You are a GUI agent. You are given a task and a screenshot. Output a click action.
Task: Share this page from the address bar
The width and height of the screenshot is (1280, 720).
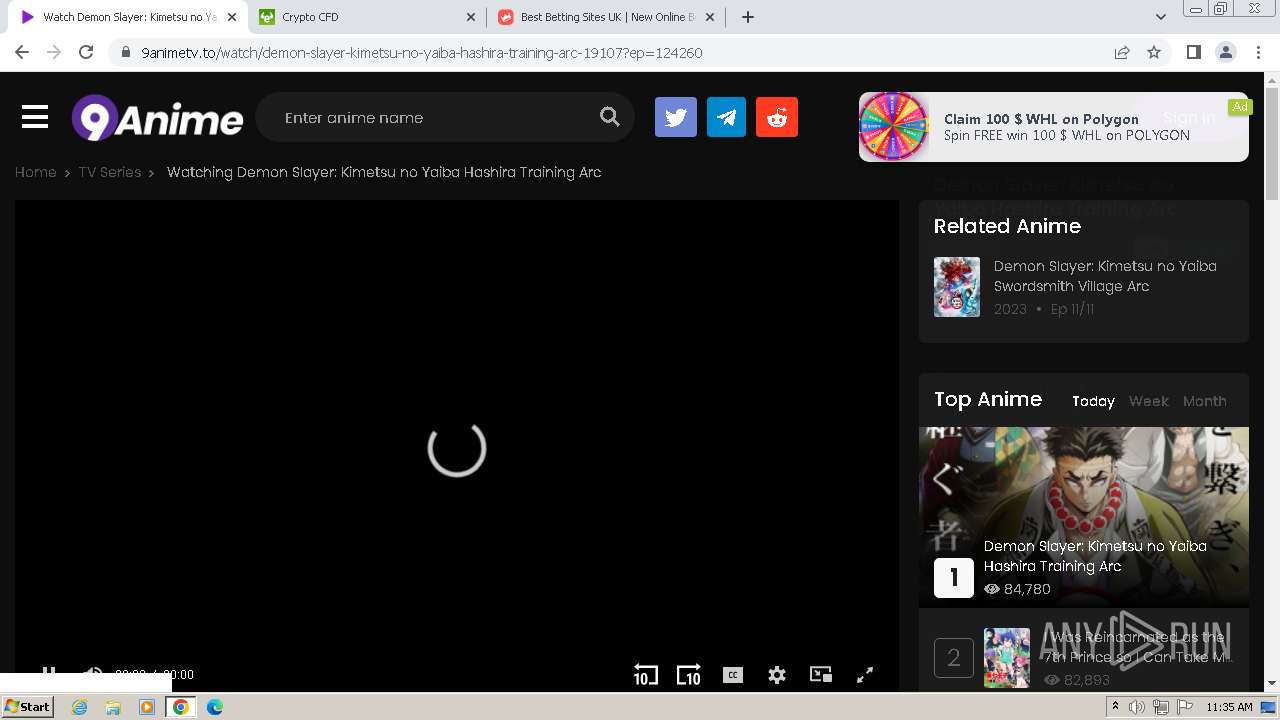[x=1122, y=52]
